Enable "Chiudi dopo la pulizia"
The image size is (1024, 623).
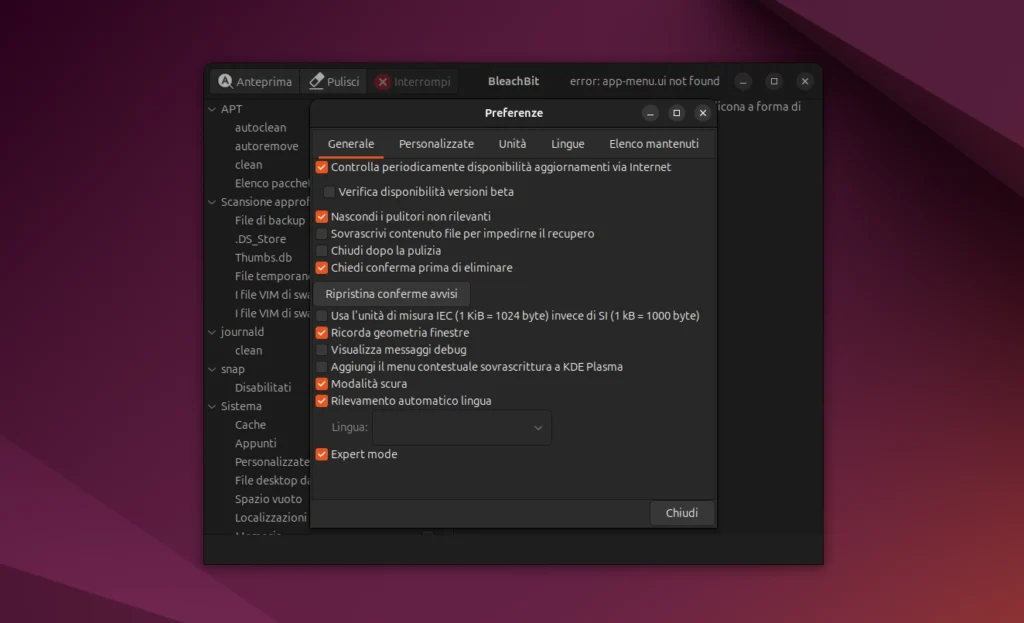(321, 250)
